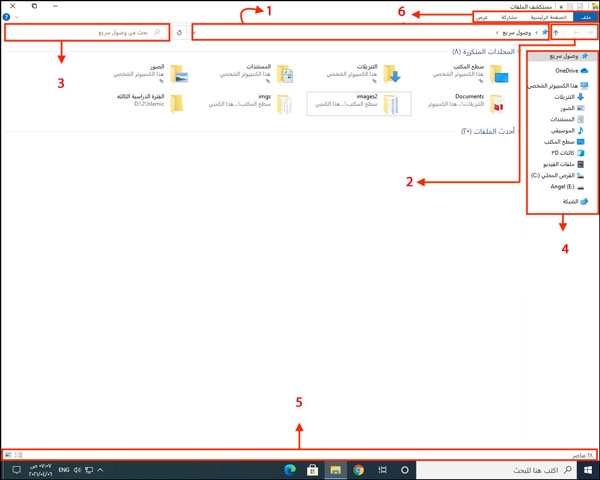Open Microsoft Edge from the taskbar
The image size is (600, 480).
[290, 469]
